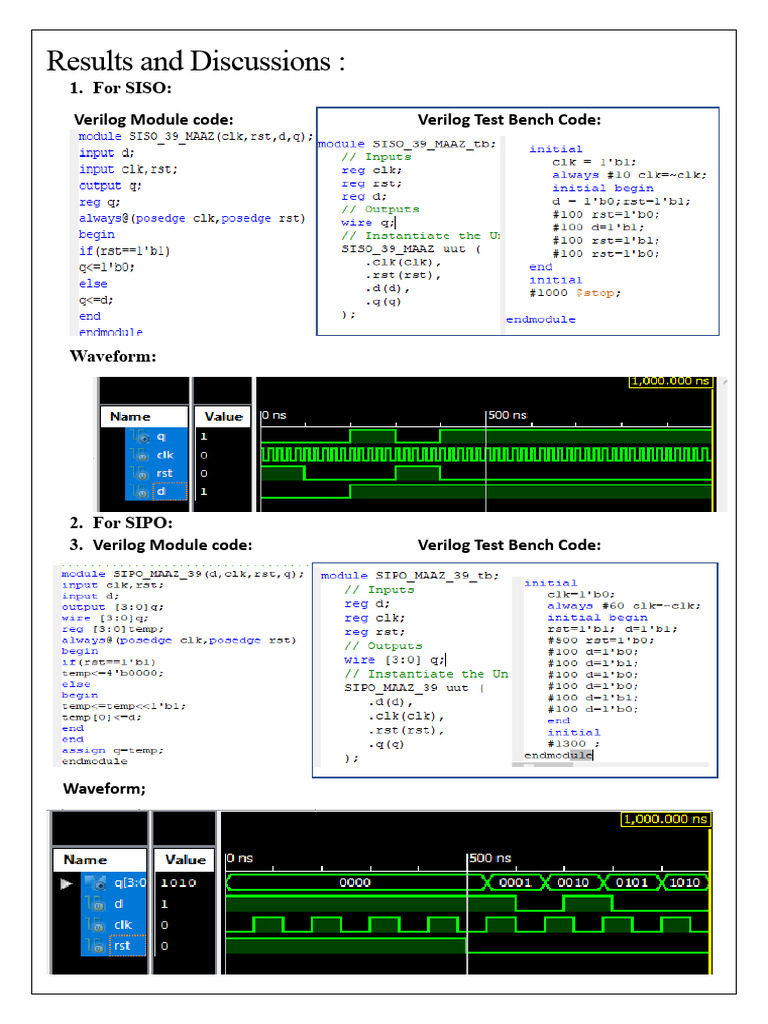Click the q[3:0] bus icon in SIPO waveform
Screen dimensions: 768x1024
[98, 883]
